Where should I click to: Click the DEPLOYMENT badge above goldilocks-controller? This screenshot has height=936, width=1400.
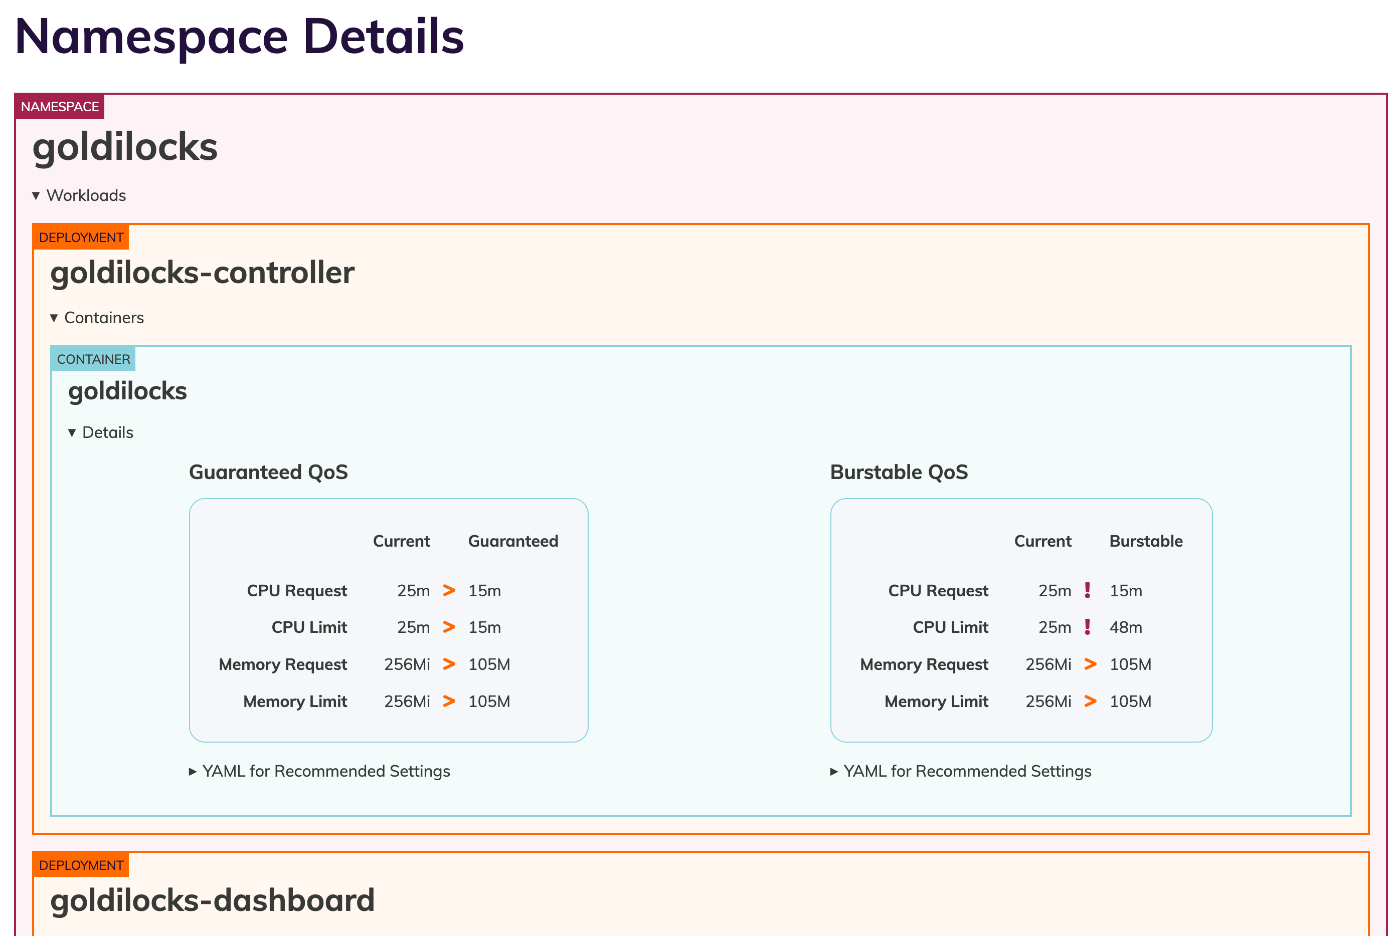81,237
